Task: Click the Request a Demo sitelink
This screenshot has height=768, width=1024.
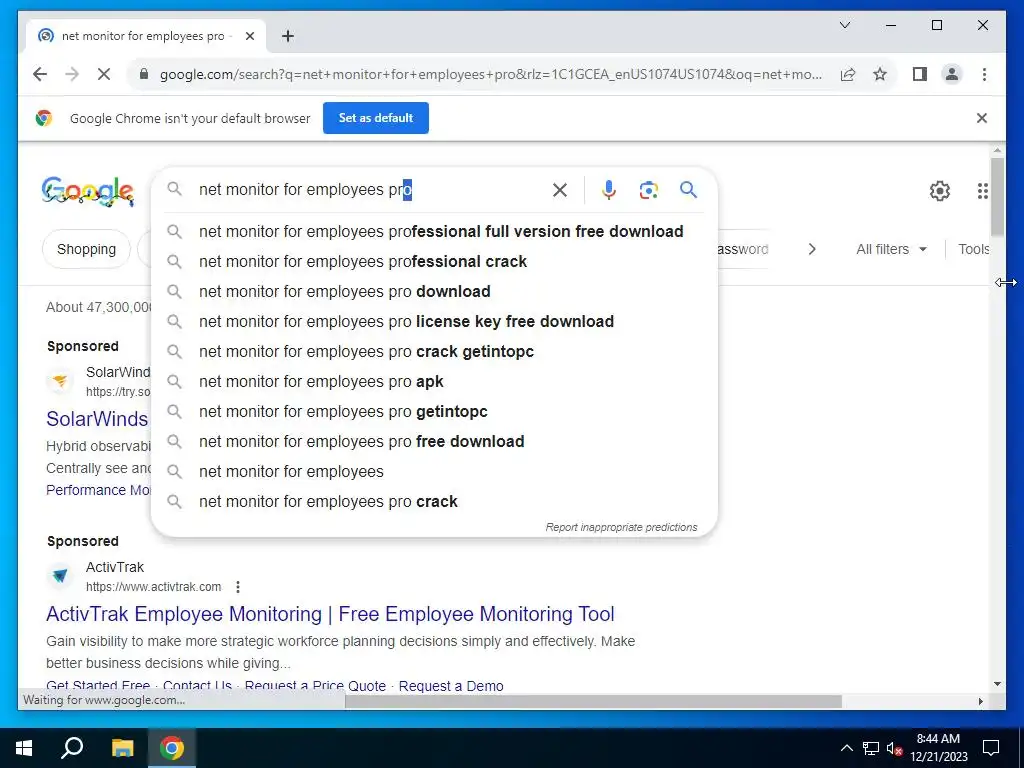Action: point(451,686)
